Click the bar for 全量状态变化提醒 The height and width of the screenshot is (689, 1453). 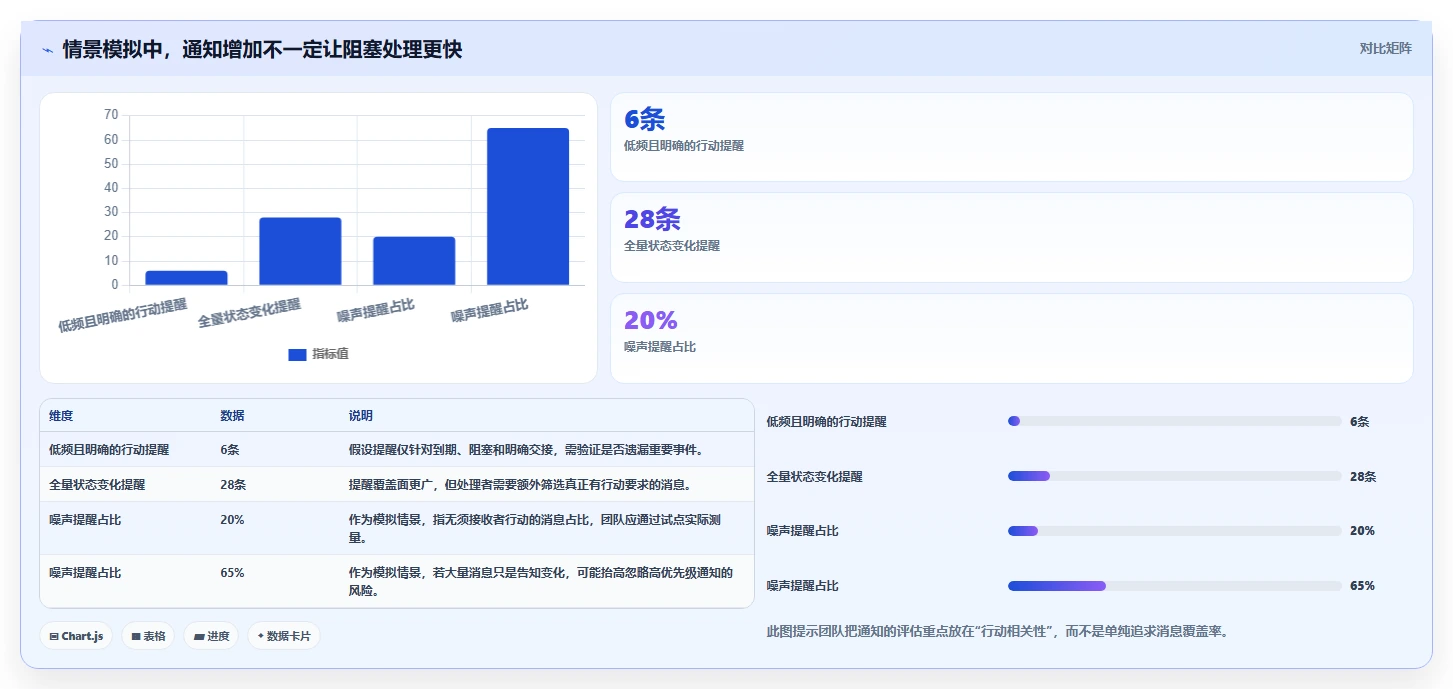pos(300,251)
